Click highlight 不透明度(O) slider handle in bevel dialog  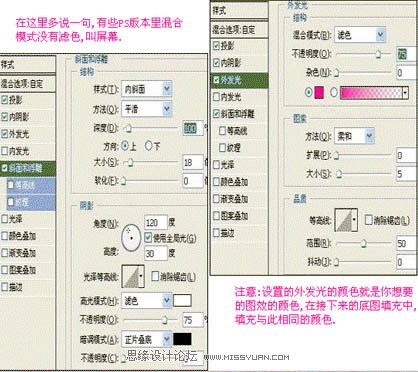click(x=164, y=320)
